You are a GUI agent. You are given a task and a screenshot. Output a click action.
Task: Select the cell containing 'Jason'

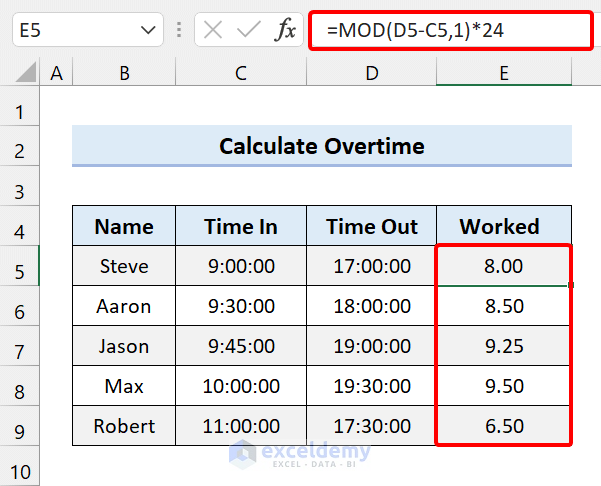tap(124, 346)
